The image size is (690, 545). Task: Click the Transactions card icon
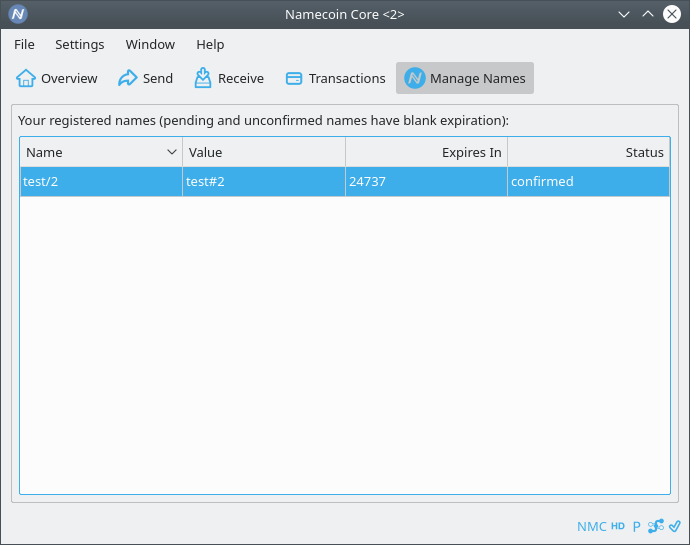coord(294,78)
